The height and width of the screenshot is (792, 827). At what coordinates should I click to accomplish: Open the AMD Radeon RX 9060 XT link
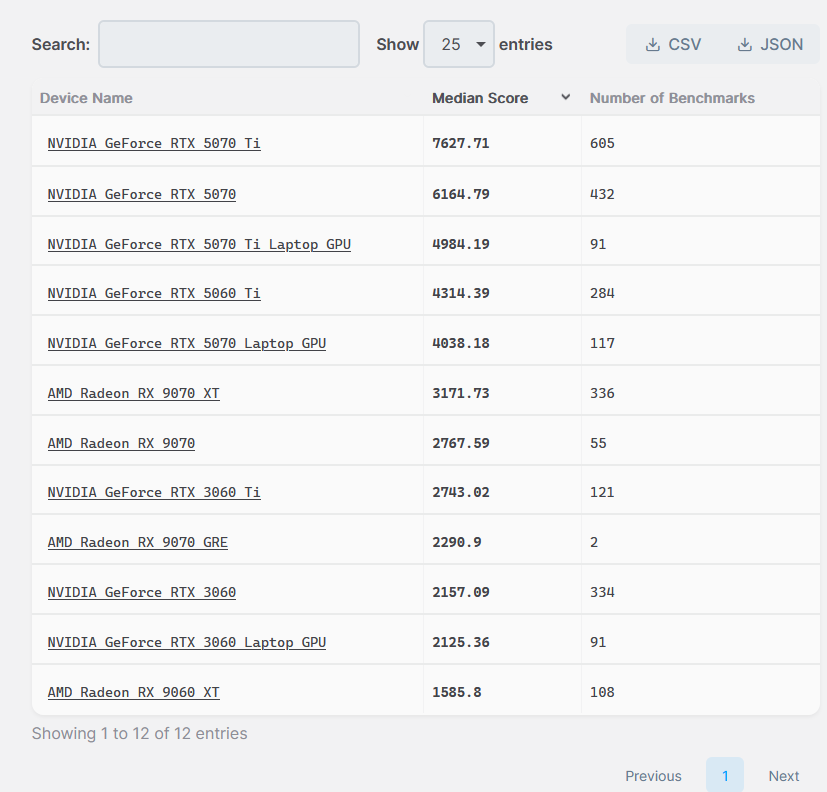pos(133,692)
